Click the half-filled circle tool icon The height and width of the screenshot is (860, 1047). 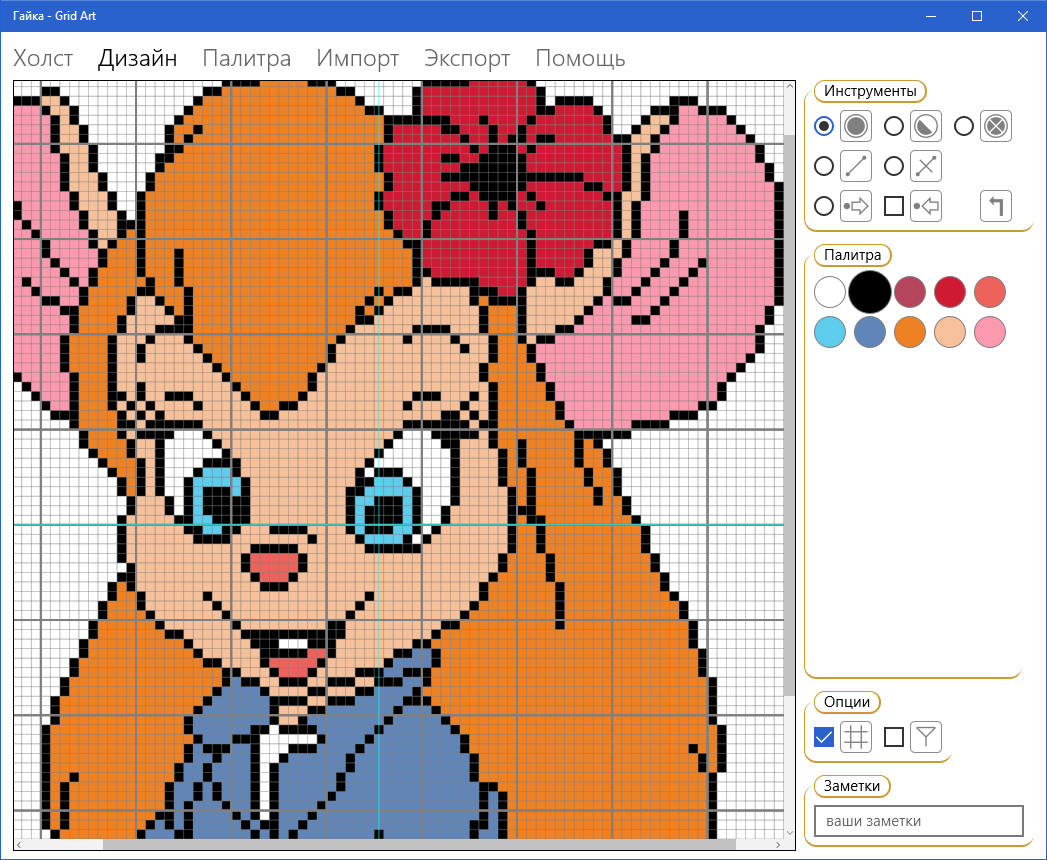[x=925, y=126]
